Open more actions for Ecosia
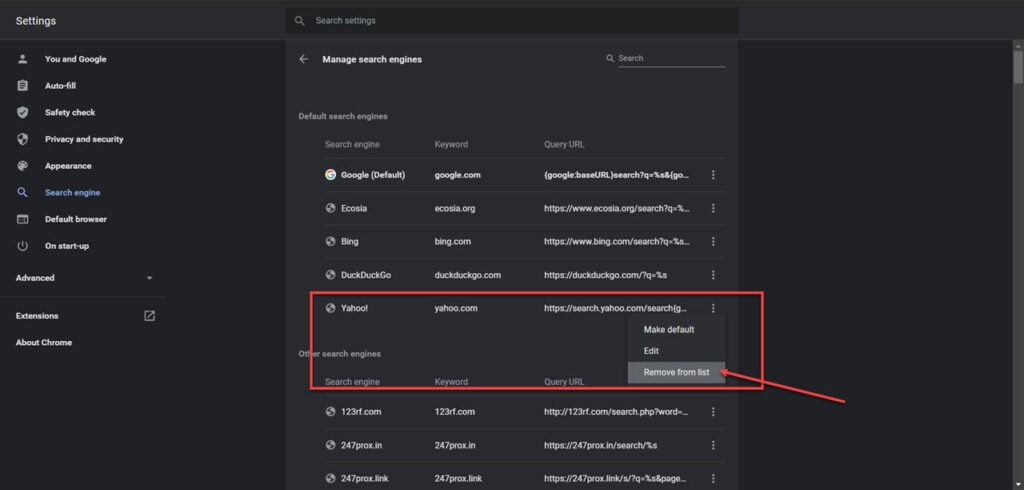The image size is (1024, 490). [x=713, y=208]
